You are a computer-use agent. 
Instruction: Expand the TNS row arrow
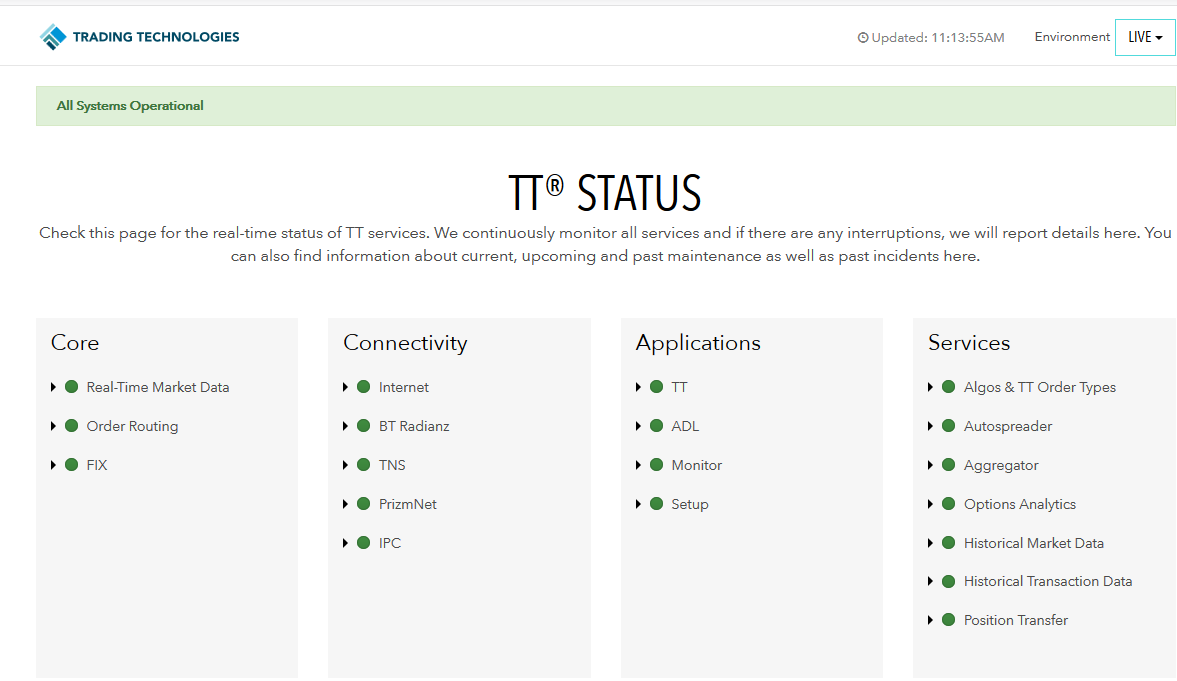point(345,466)
